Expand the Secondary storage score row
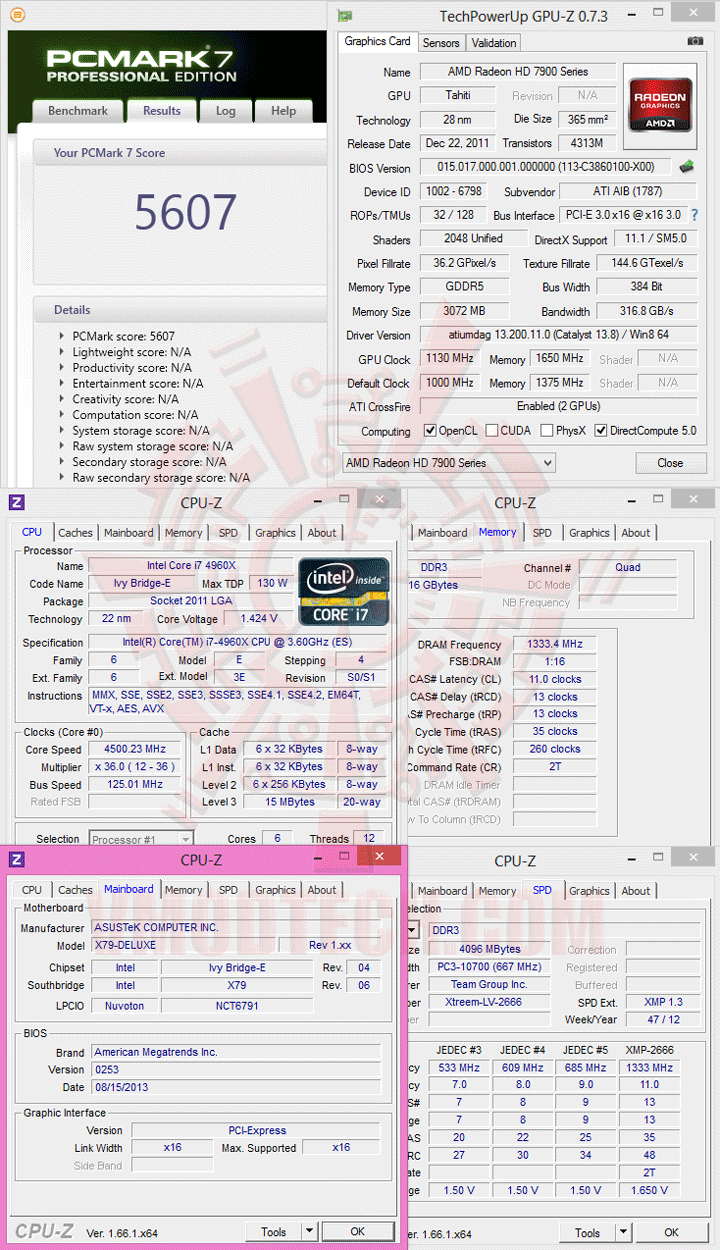 (62, 462)
